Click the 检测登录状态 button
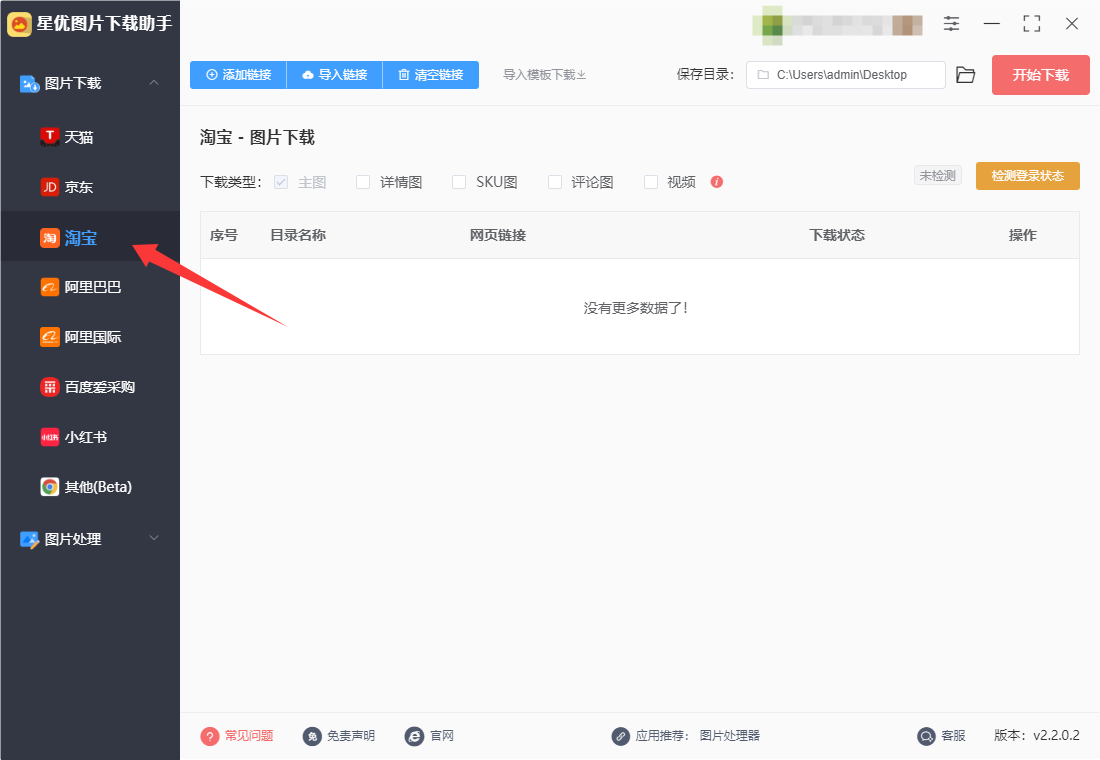The width and height of the screenshot is (1100, 760). pos(1028,176)
